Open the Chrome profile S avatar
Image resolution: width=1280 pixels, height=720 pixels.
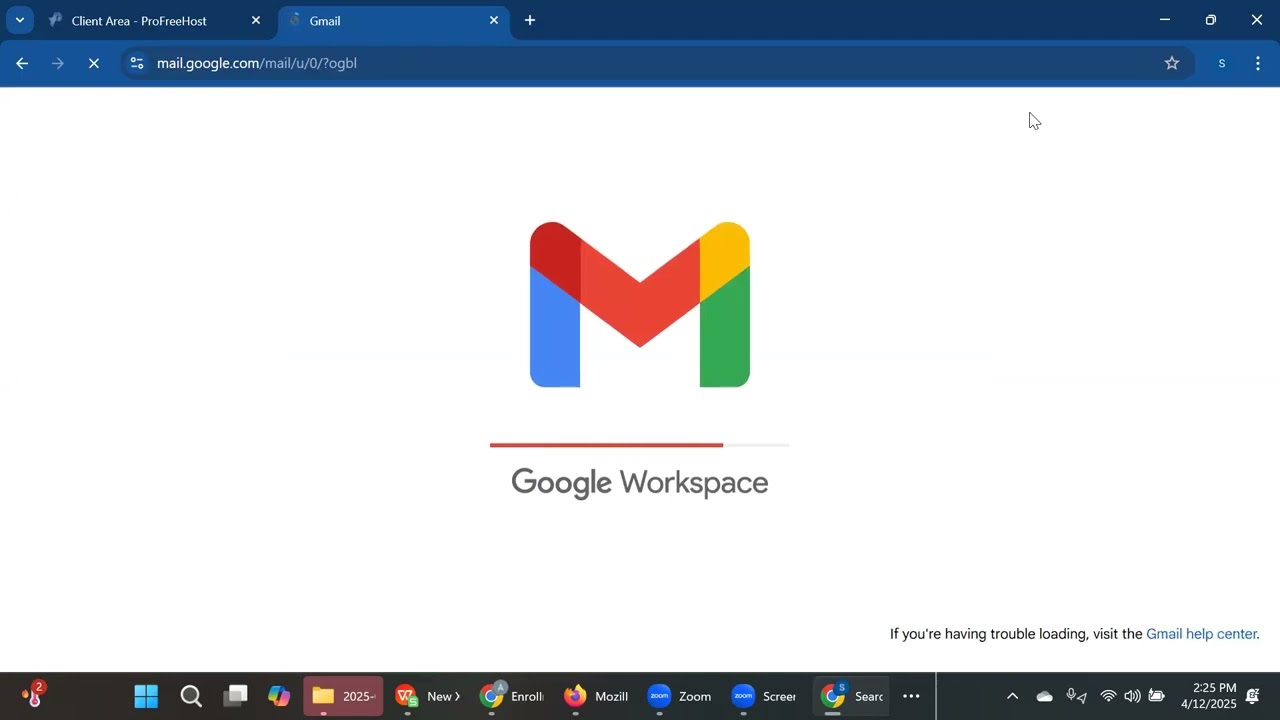(1221, 63)
